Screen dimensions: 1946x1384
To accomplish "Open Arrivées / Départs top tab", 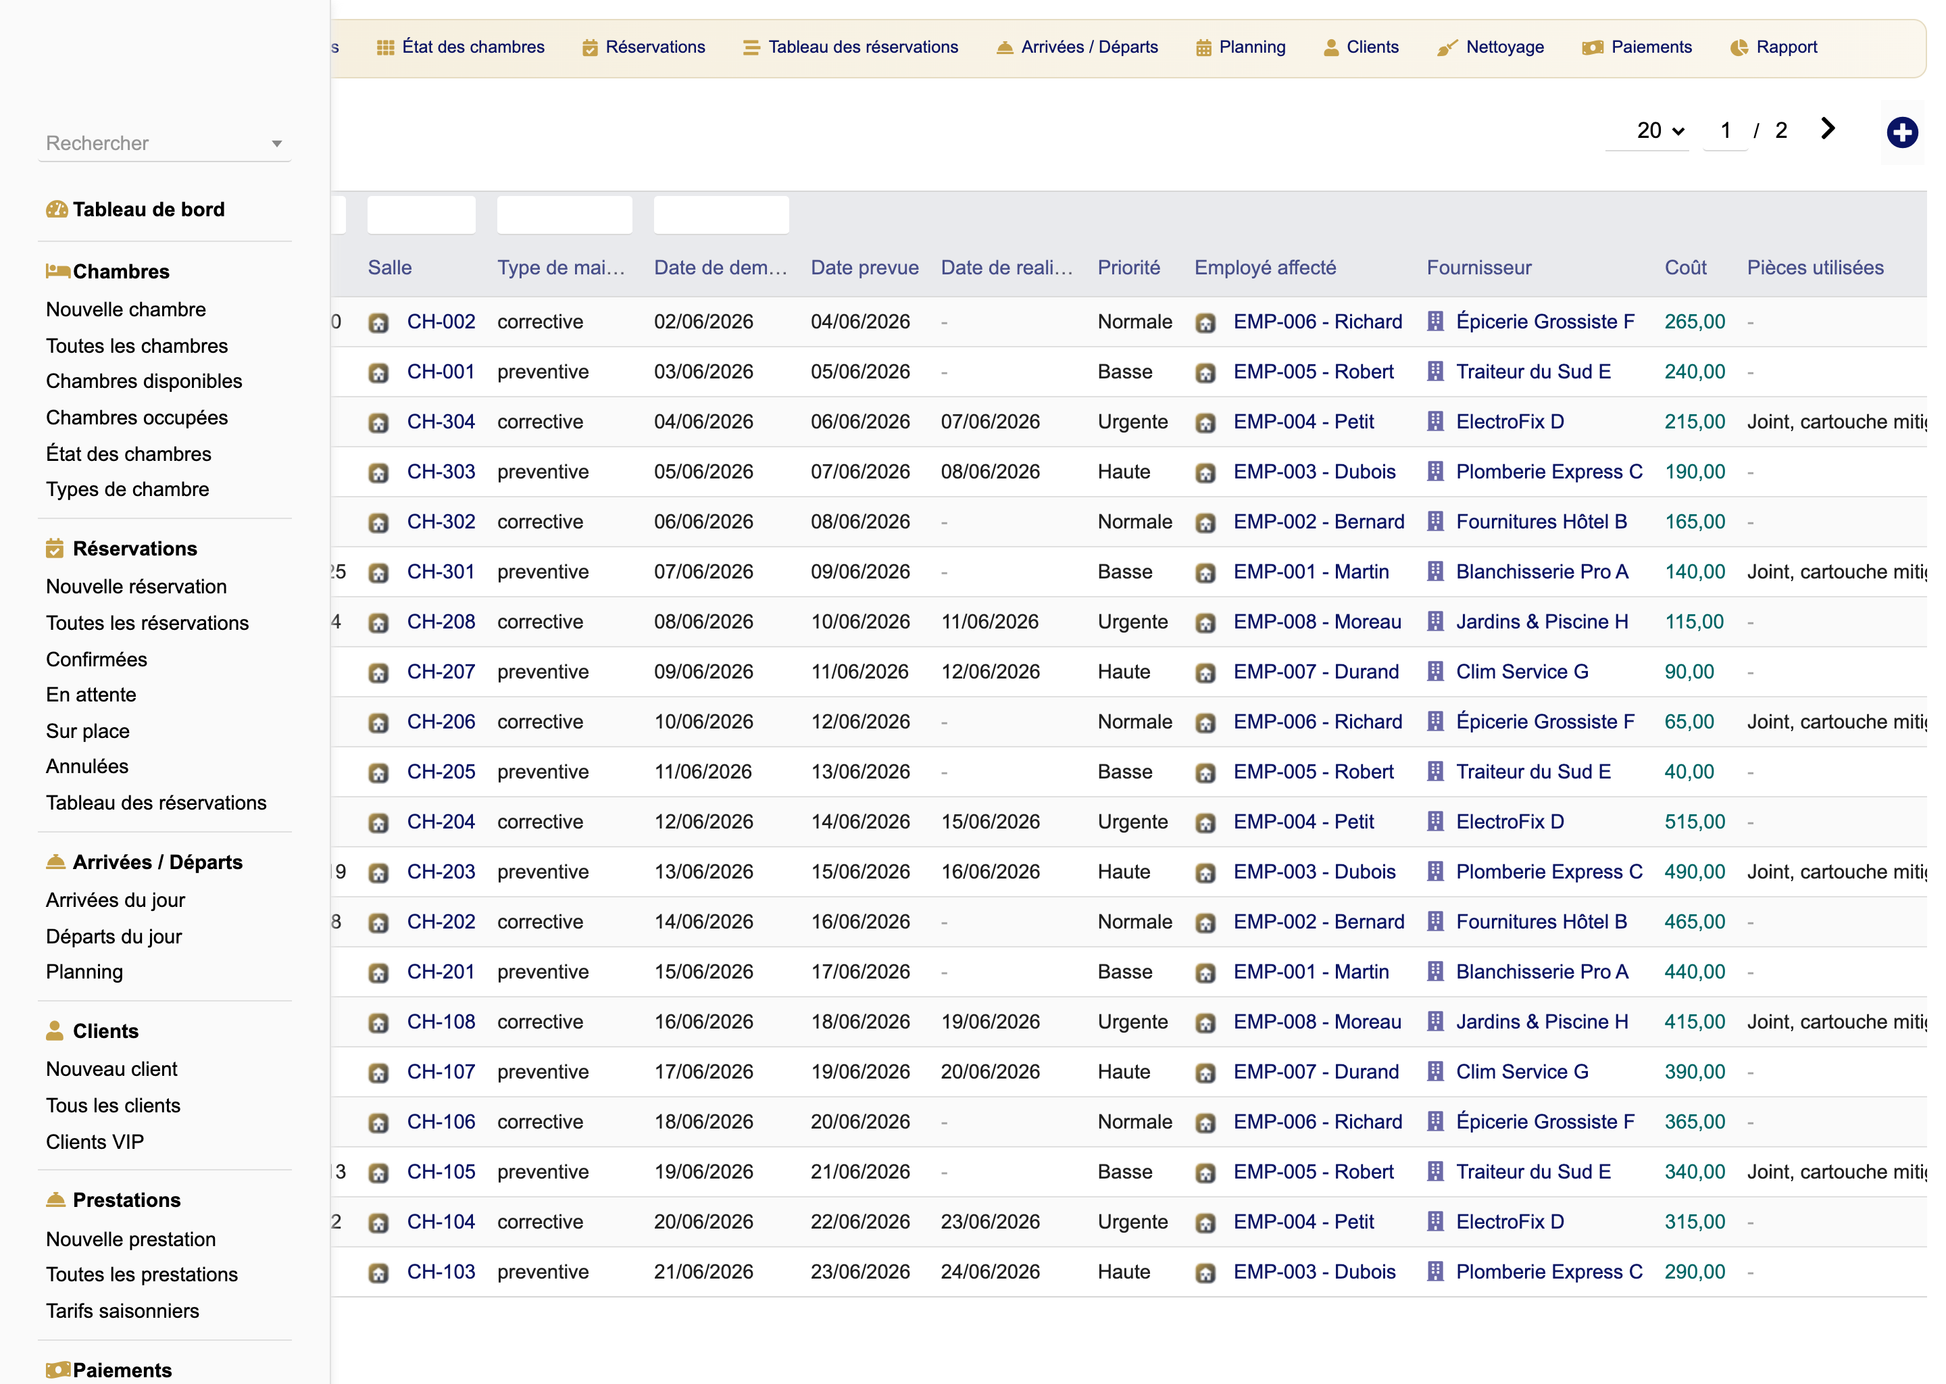I will point(1078,47).
